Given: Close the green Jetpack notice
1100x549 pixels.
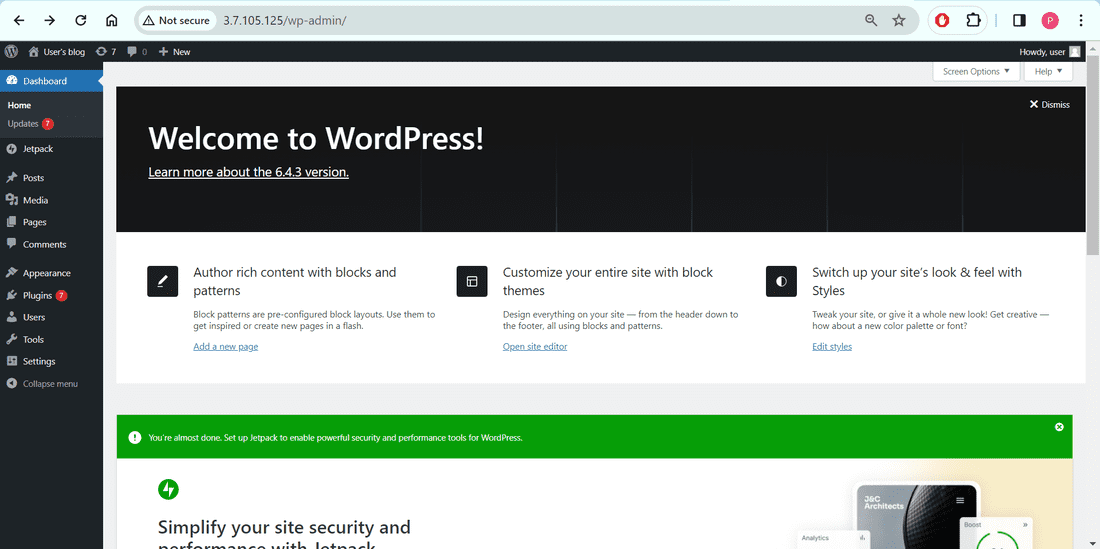Looking at the screenshot, I should (1059, 426).
